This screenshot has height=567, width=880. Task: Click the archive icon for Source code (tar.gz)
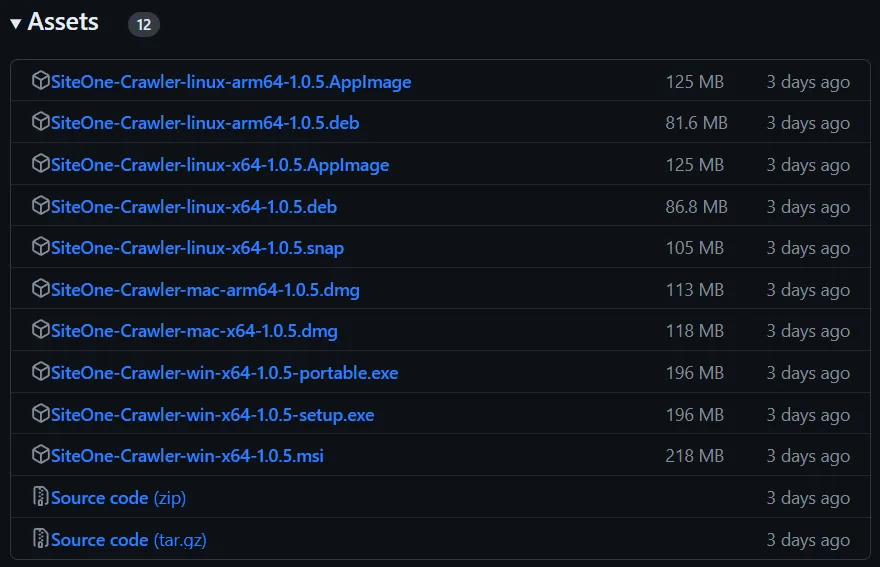pyautogui.click(x=40, y=539)
